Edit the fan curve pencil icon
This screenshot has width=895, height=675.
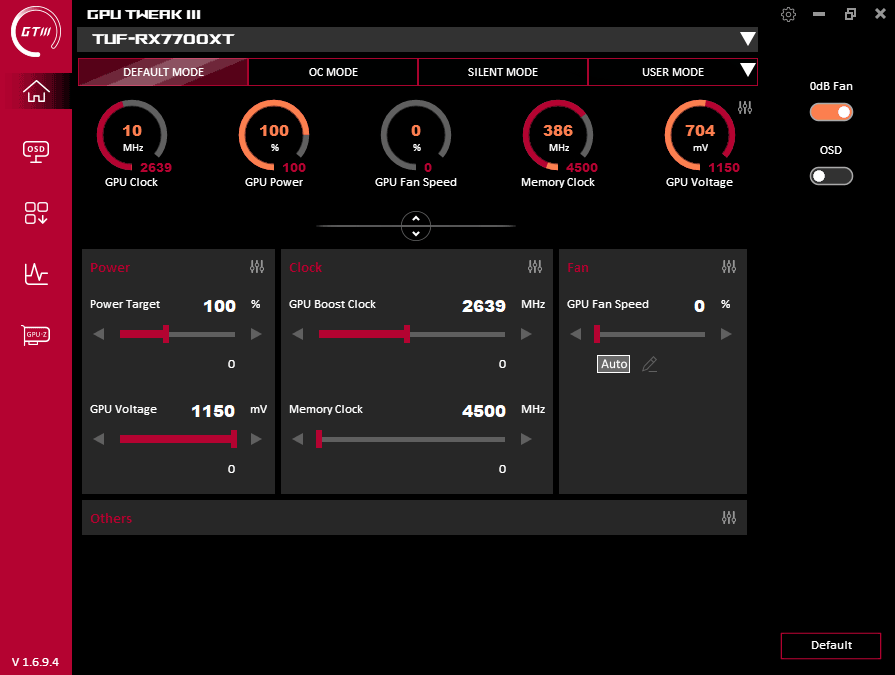tap(650, 364)
